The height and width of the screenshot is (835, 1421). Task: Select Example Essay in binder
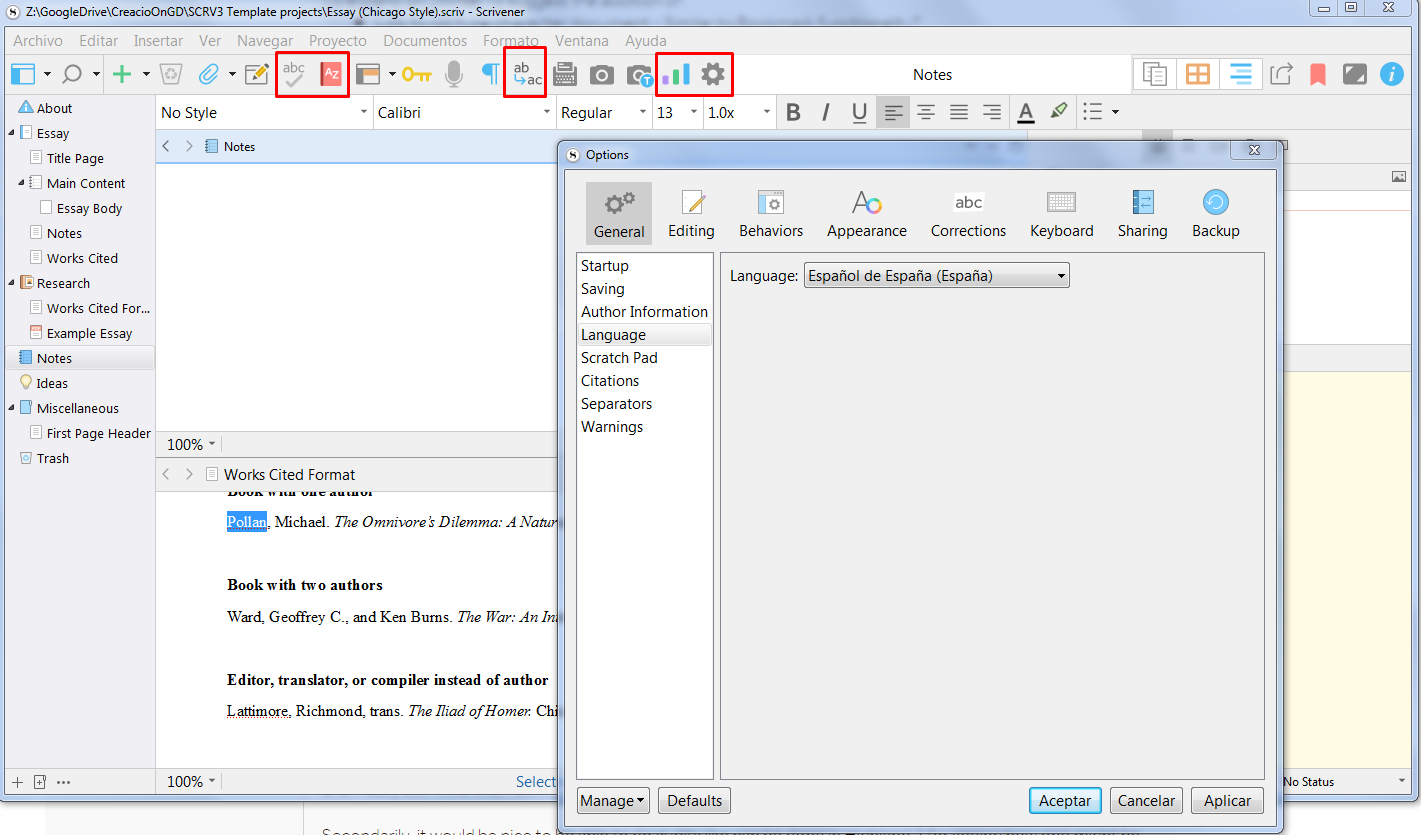click(x=89, y=333)
